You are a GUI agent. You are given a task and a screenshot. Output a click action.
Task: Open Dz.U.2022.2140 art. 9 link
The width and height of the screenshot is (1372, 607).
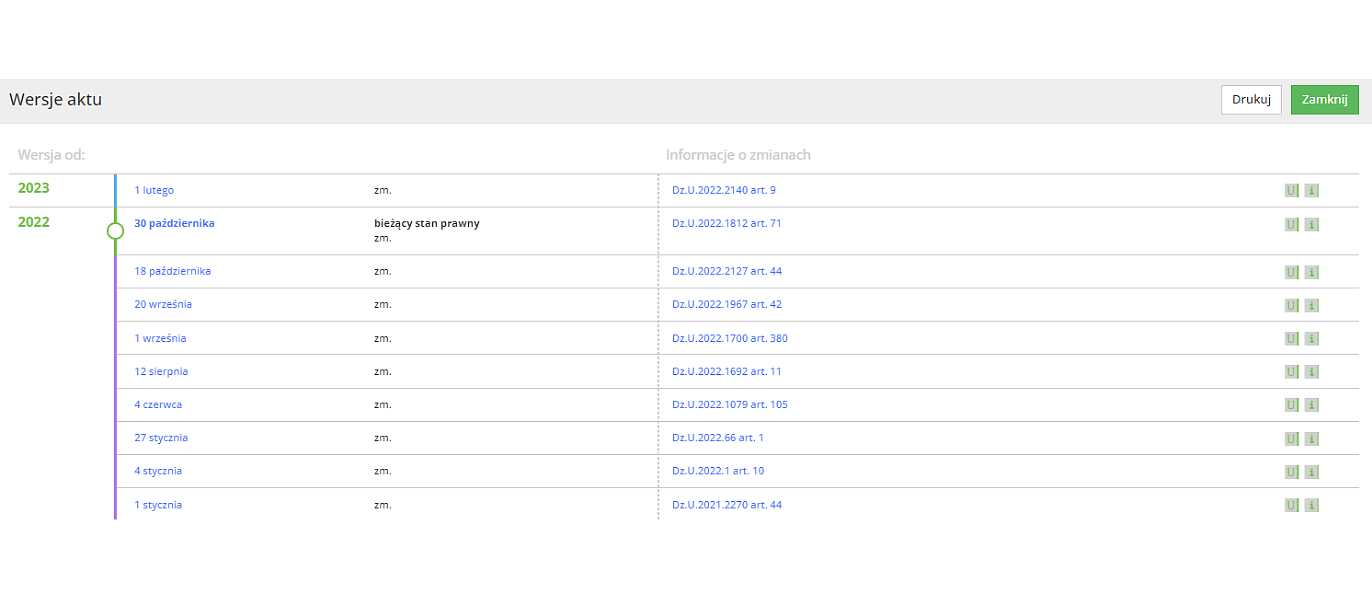[723, 190]
